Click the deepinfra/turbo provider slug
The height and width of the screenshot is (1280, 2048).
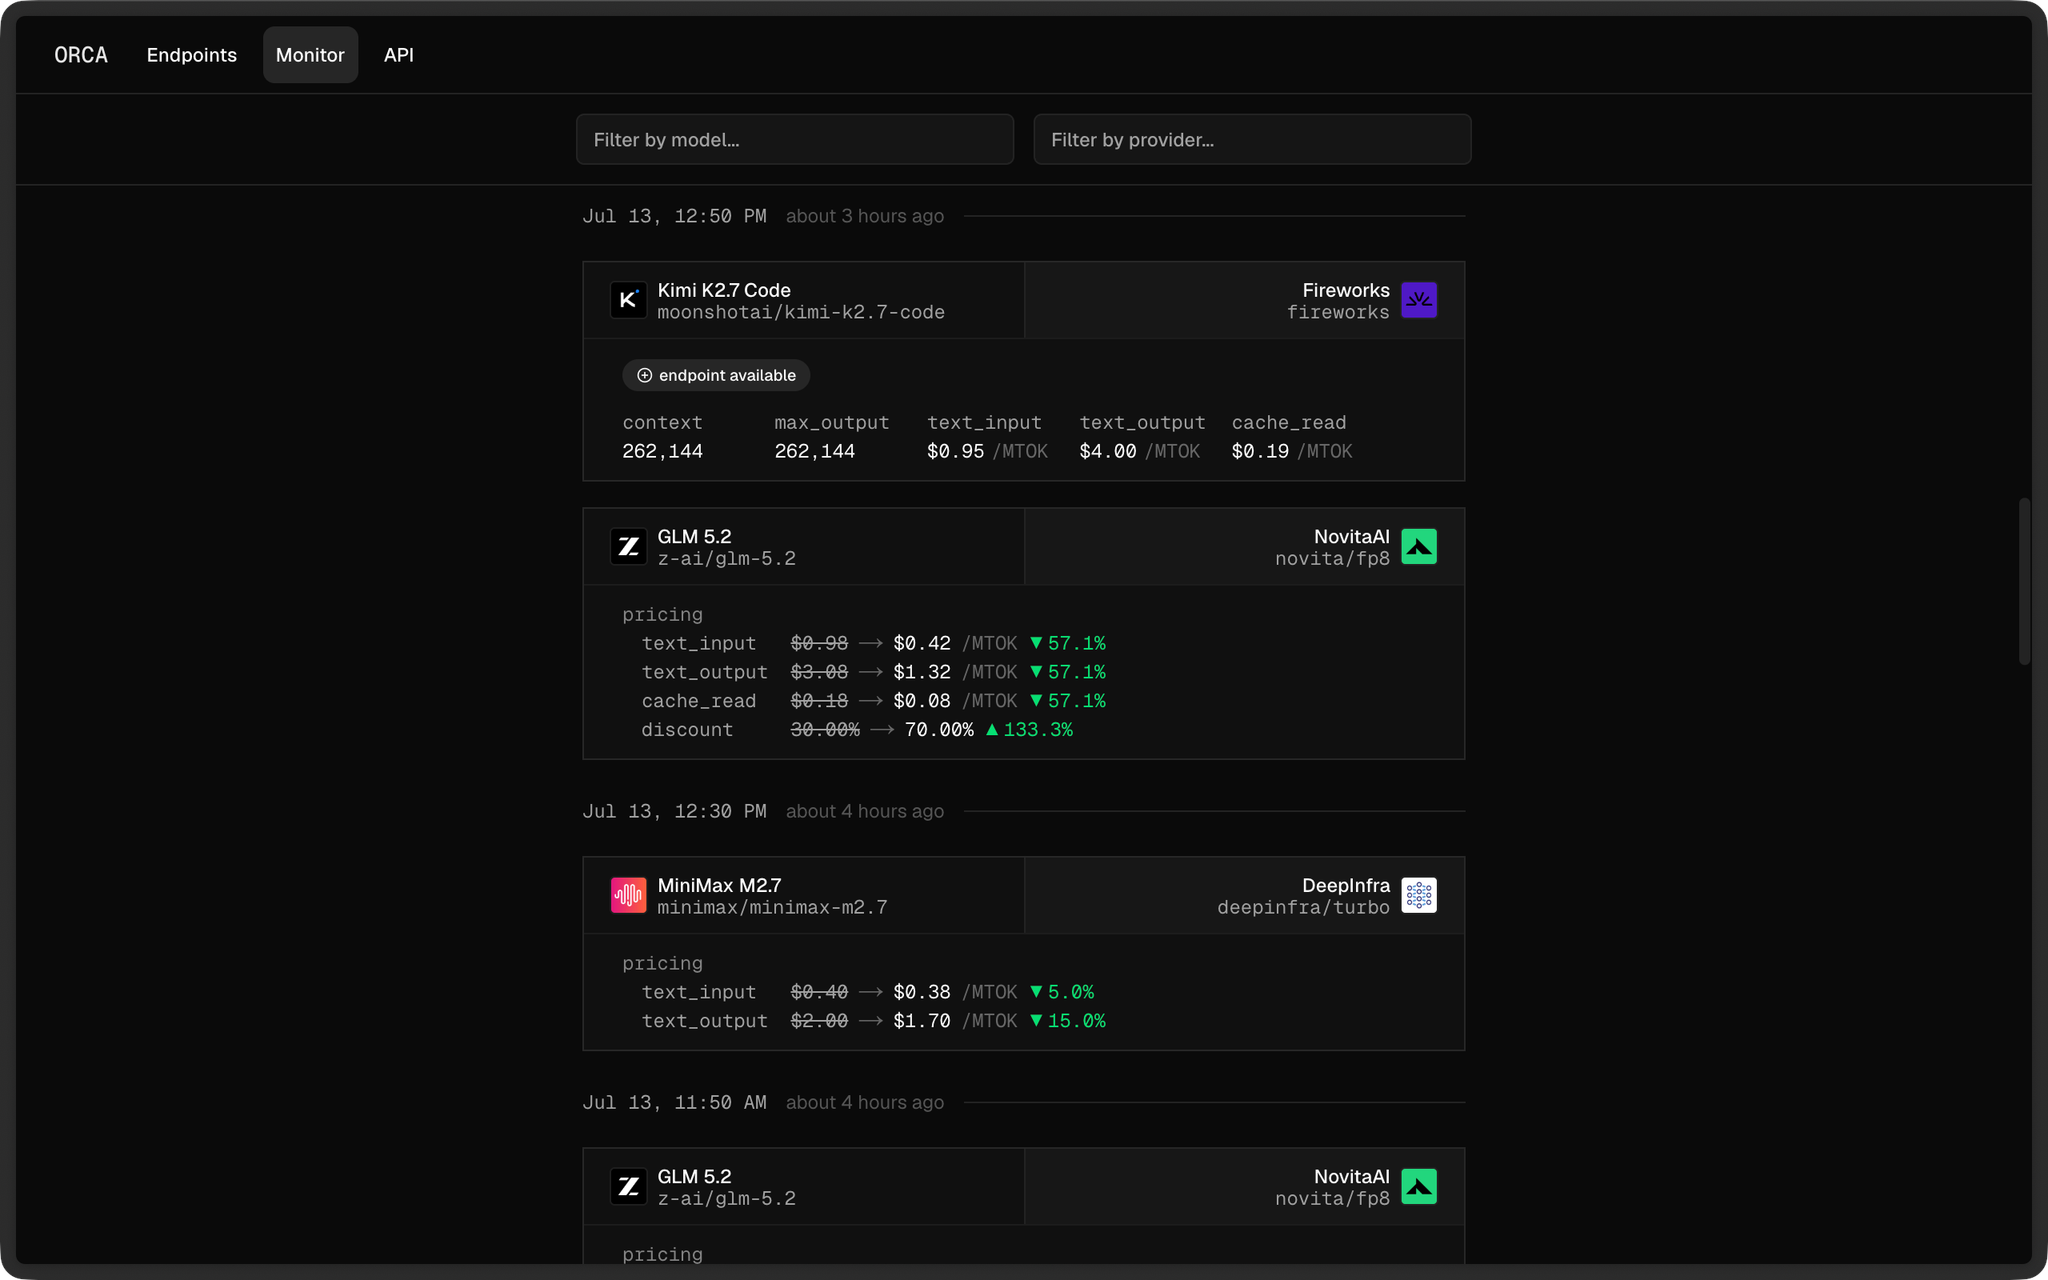pyautogui.click(x=1304, y=908)
